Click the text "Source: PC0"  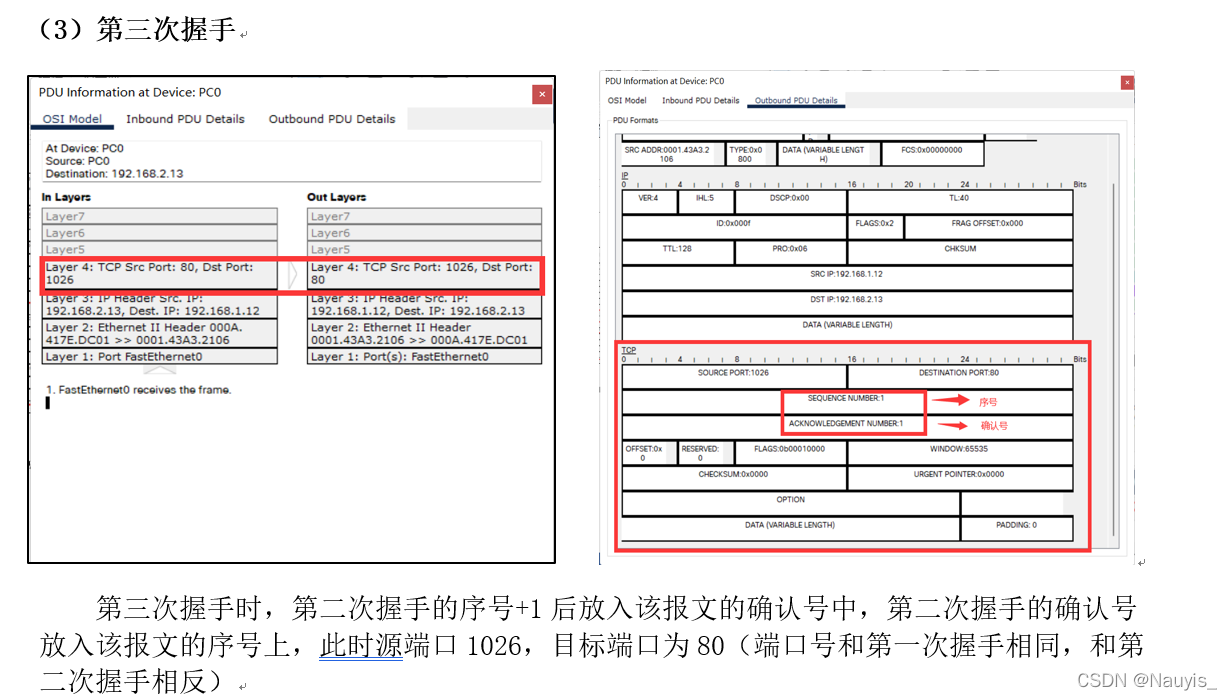coord(78,161)
